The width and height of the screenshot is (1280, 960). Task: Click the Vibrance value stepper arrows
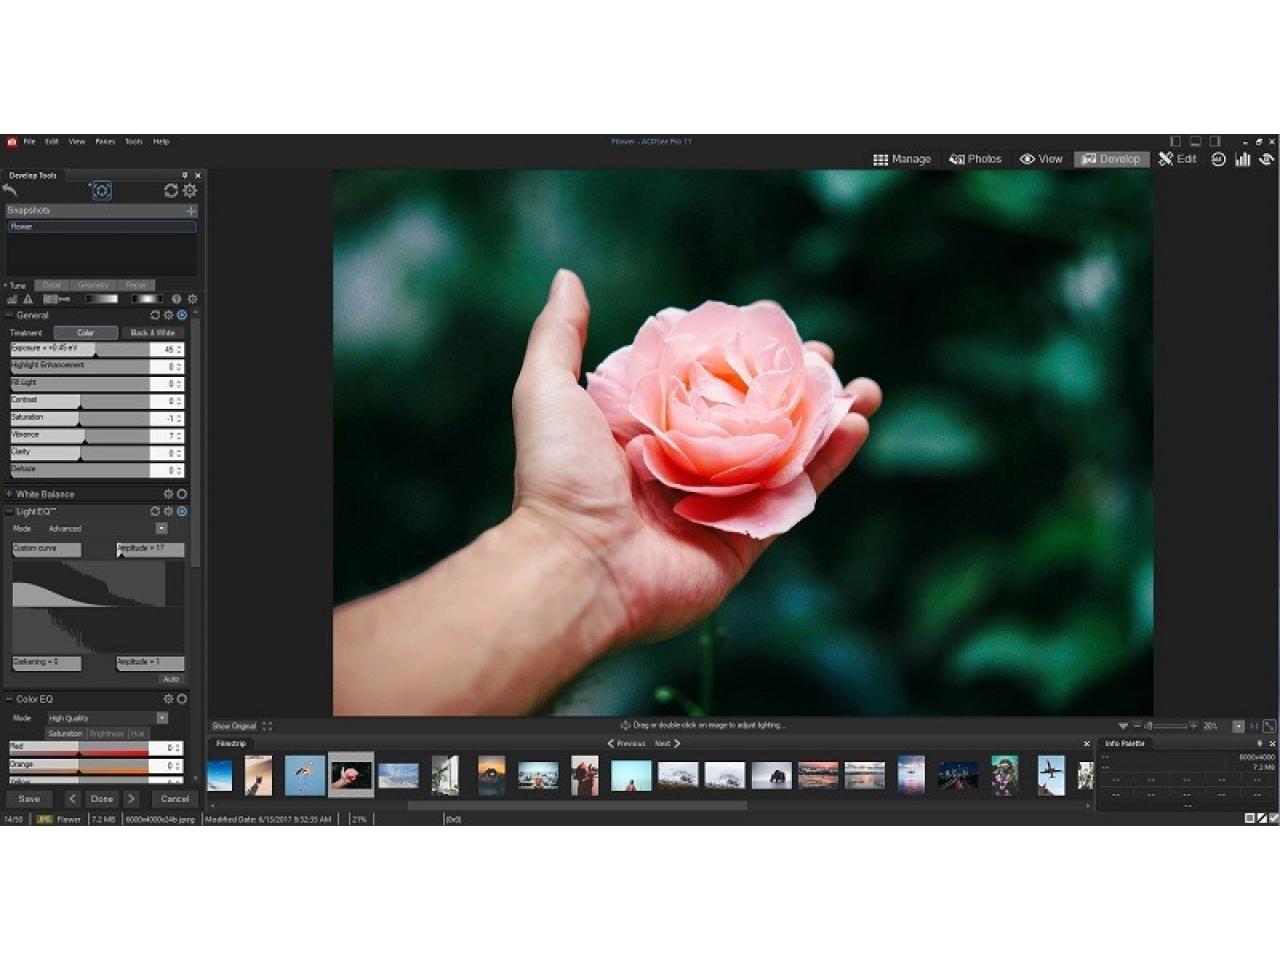click(179, 436)
